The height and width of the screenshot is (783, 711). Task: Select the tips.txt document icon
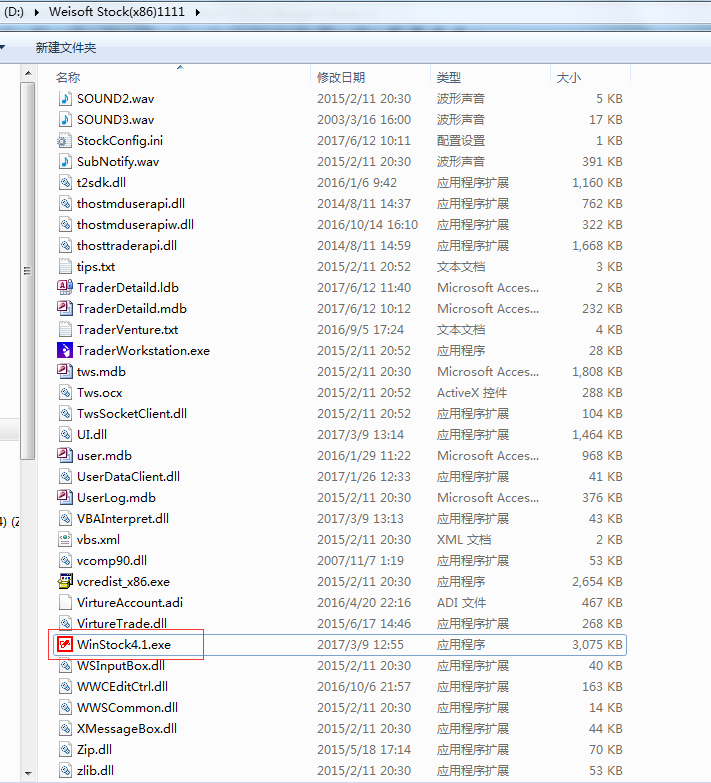[65, 266]
